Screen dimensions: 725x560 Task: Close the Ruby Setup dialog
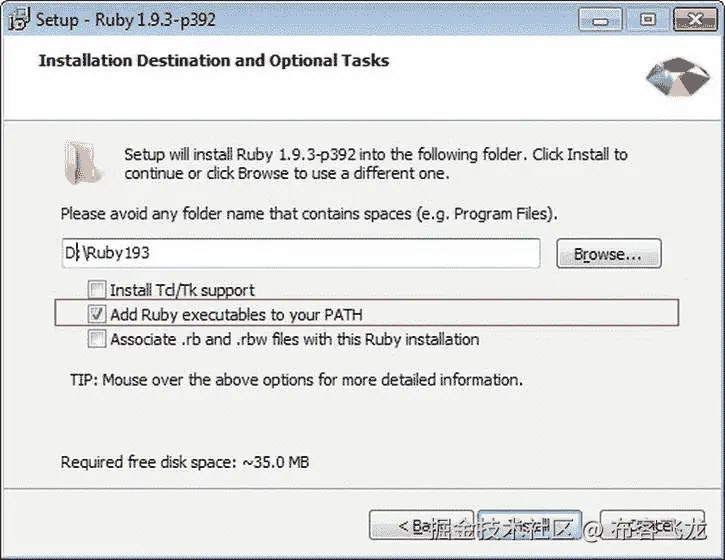point(694,18)
